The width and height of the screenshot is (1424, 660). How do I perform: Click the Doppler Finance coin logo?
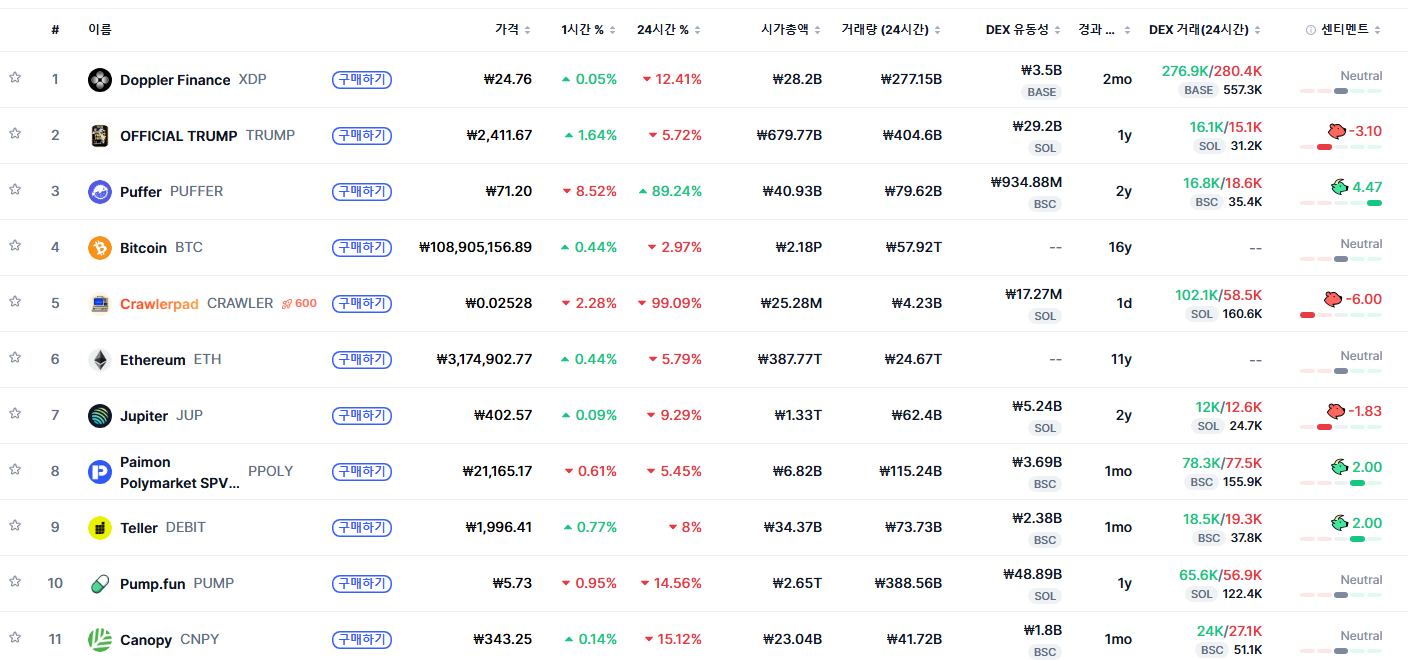pos(100,80)
